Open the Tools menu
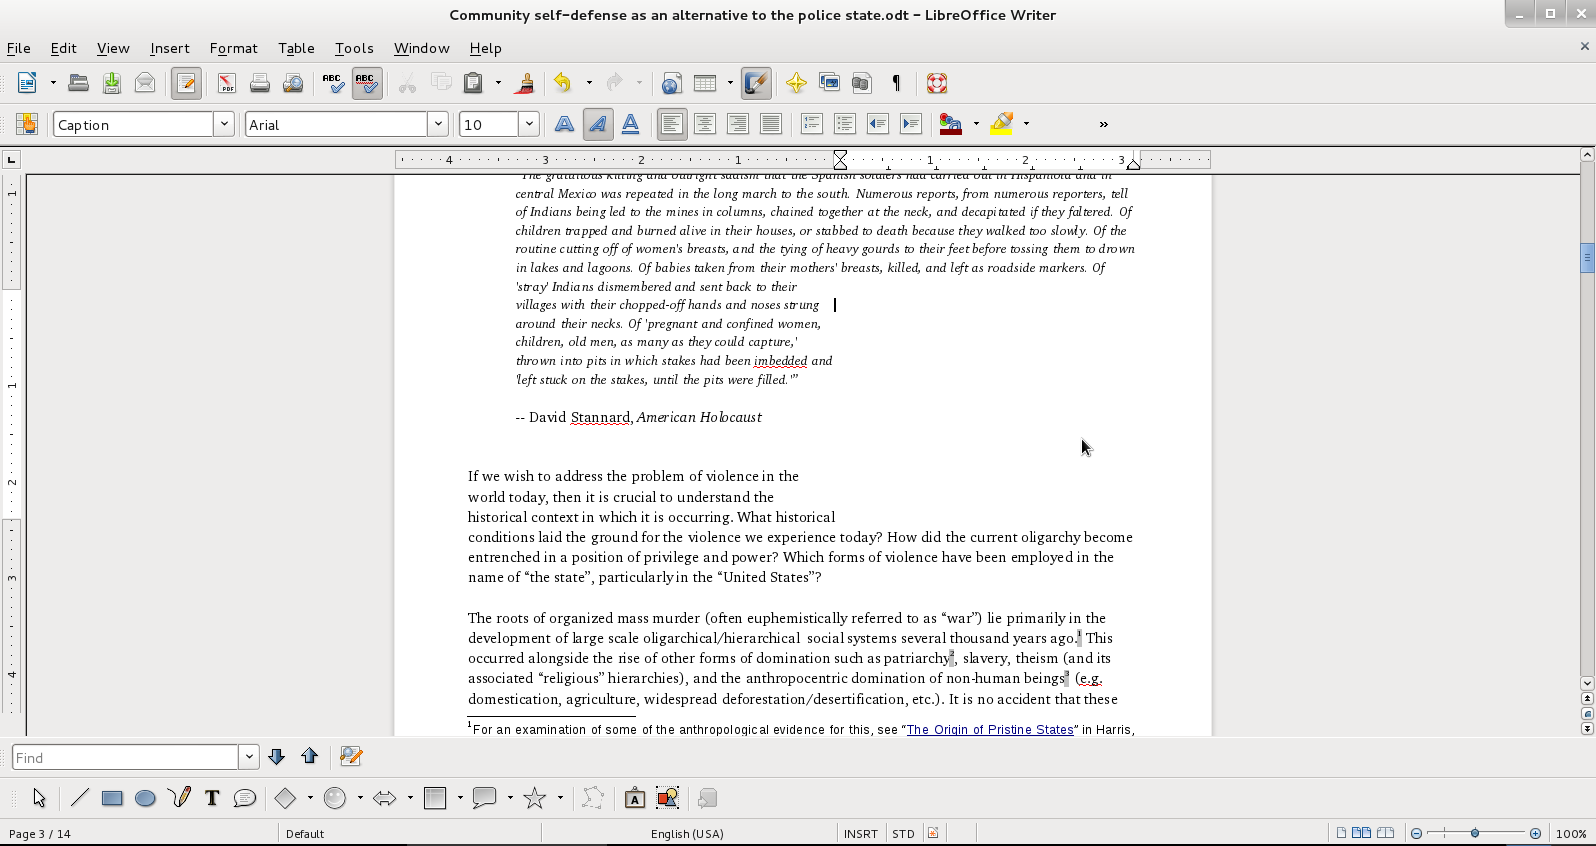Viewport: 1596px width, 846px height. pos(354,48)
